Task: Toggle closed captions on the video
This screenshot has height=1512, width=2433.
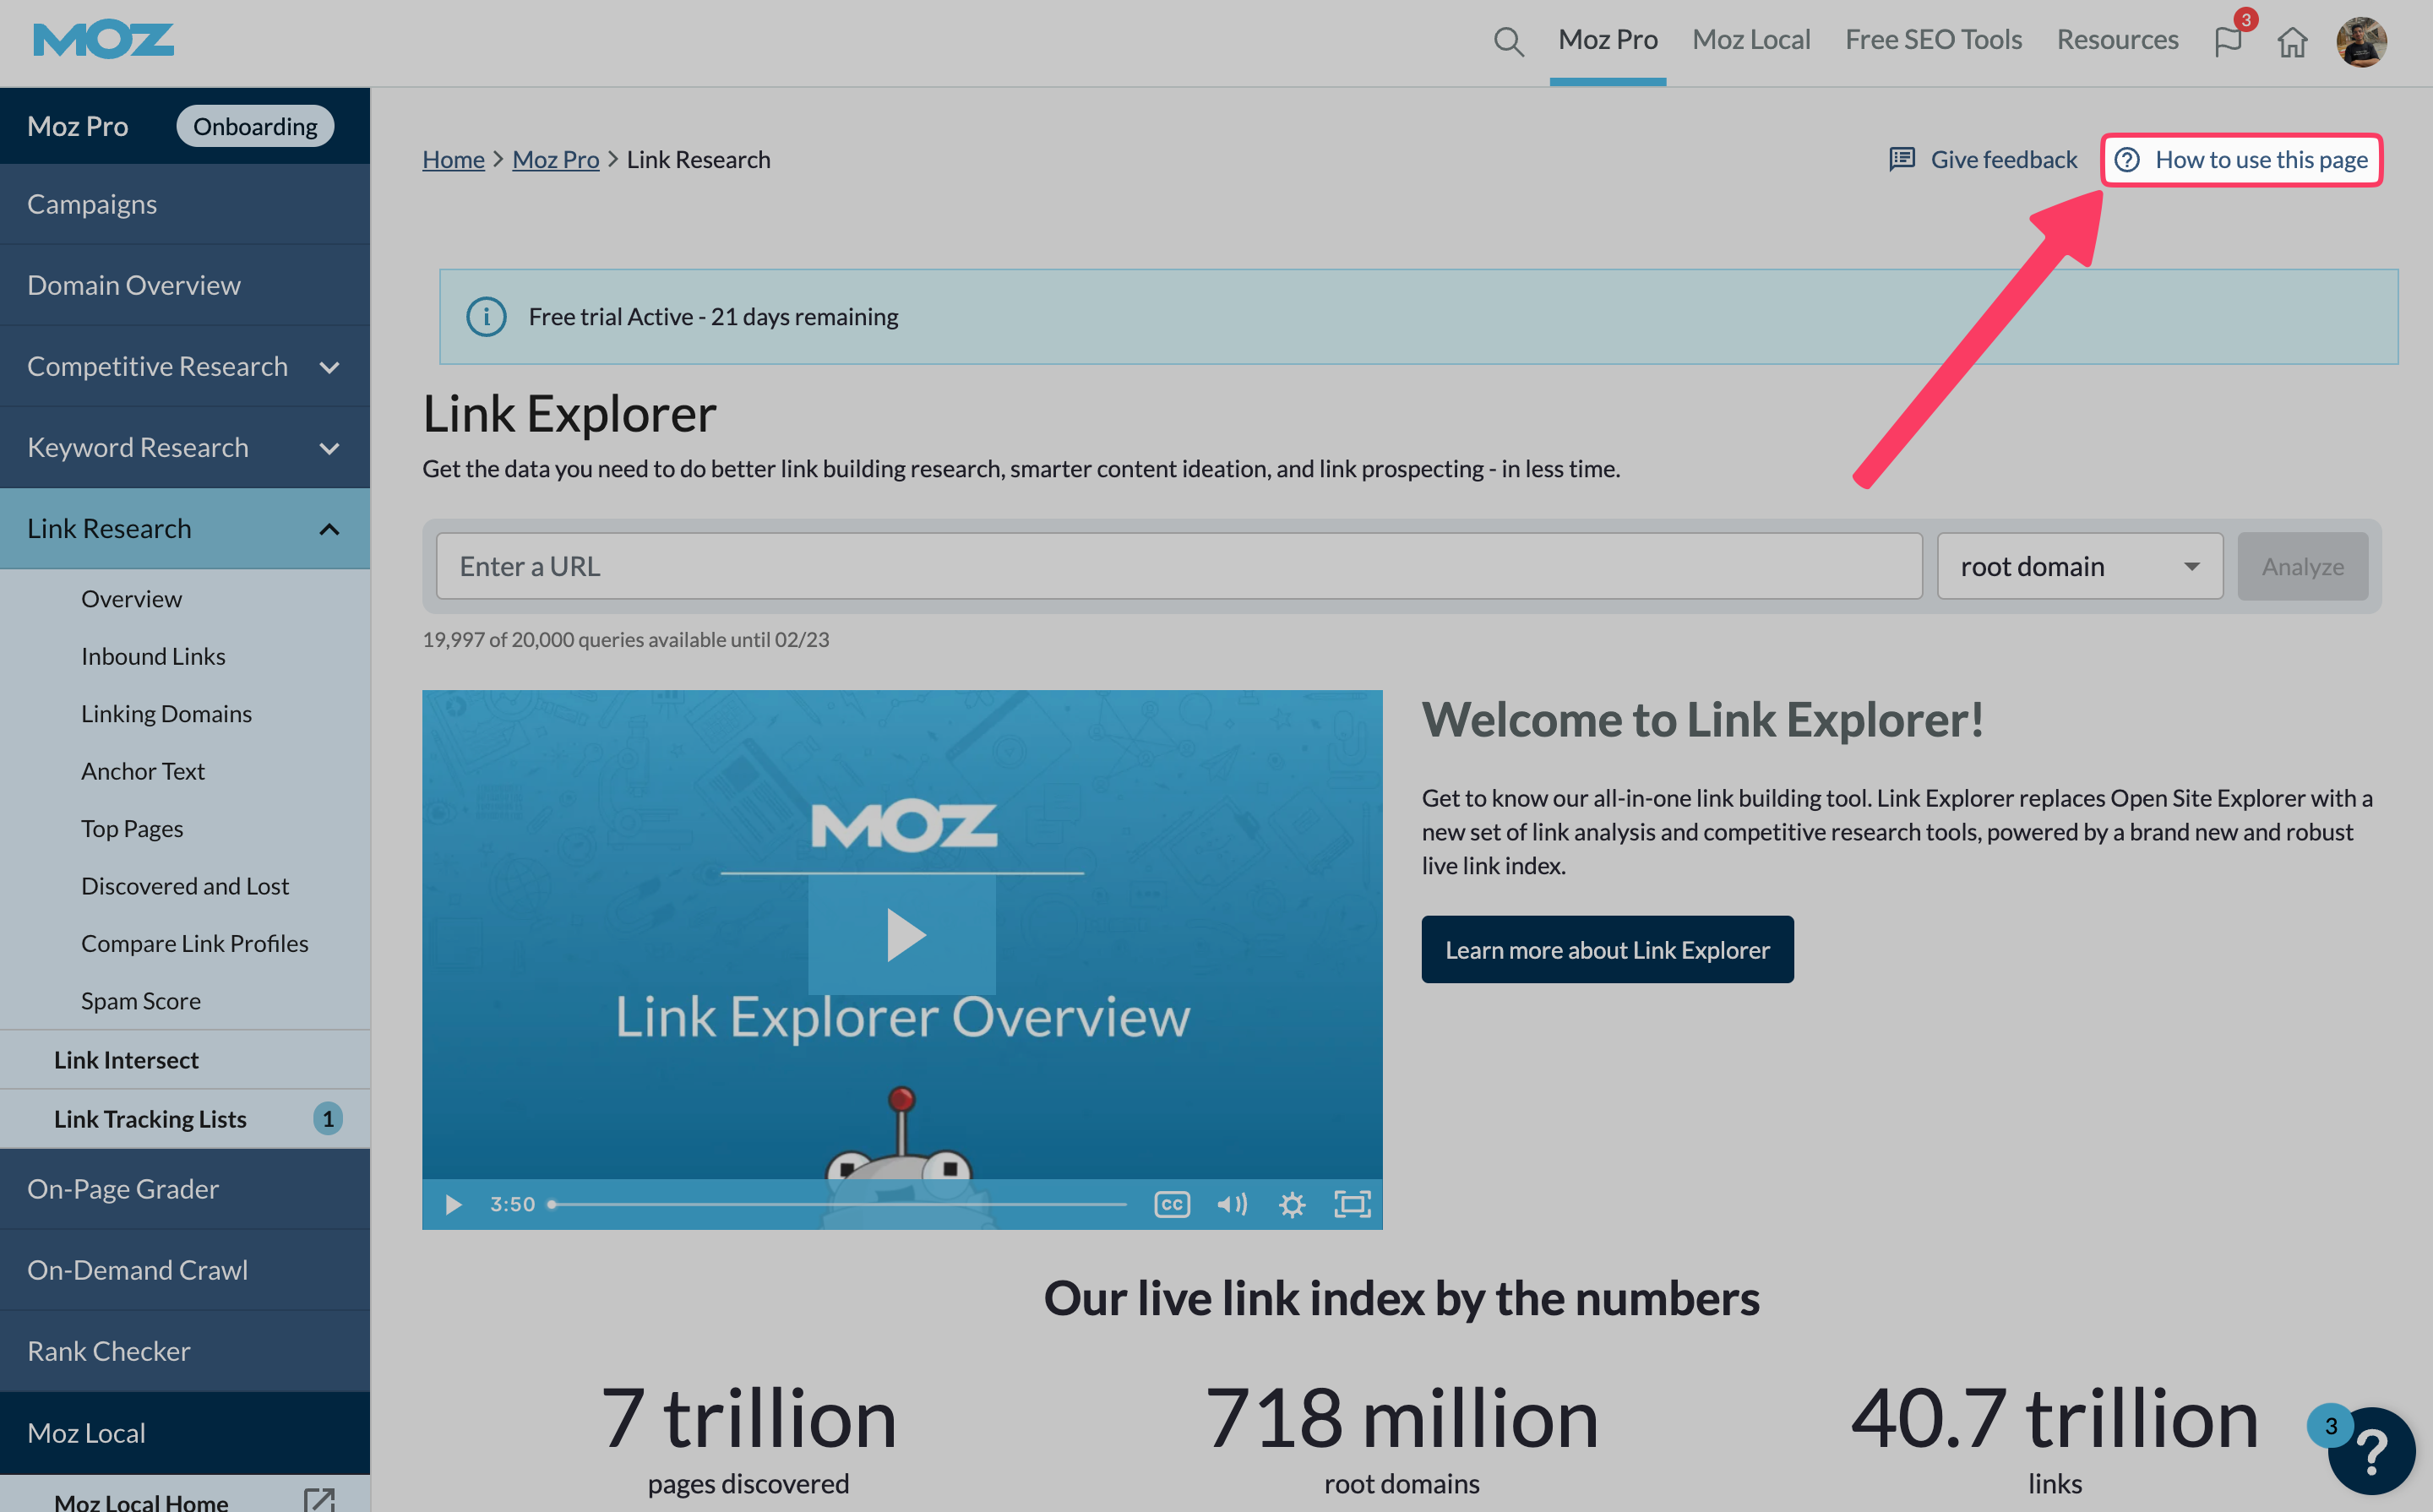Action: pyautogui.click(x=1172, y=1204)
